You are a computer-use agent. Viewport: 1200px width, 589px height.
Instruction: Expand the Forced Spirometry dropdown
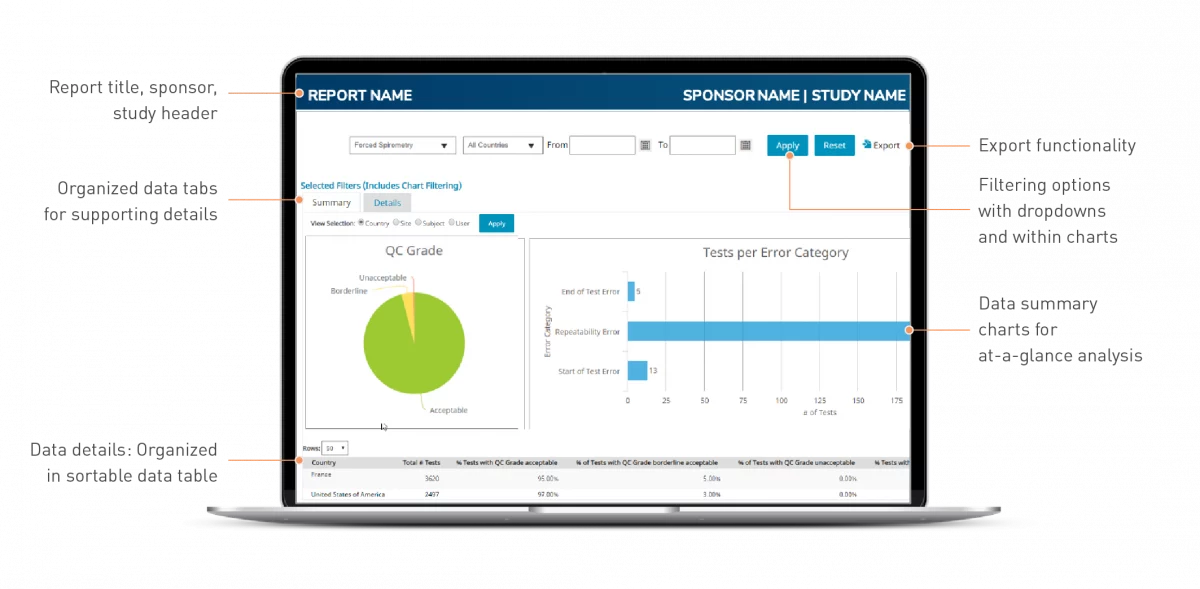click(x=402, y=146)
